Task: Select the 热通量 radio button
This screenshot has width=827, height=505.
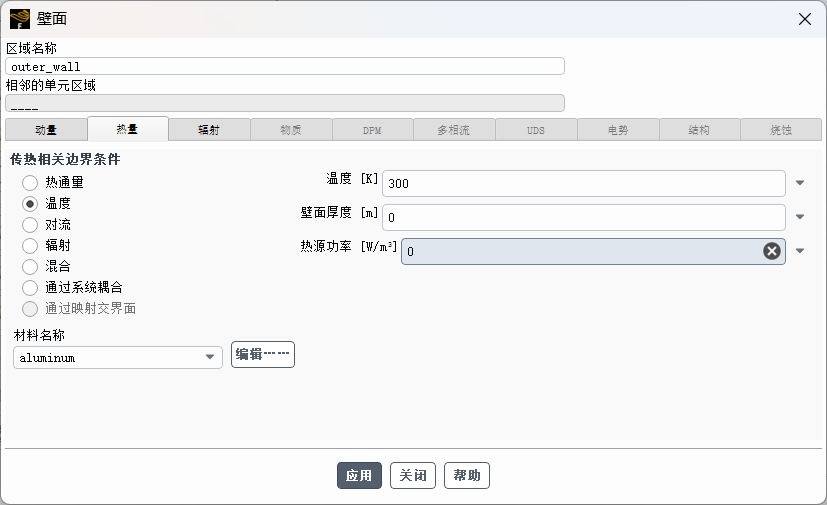Action: coord(30,183)
